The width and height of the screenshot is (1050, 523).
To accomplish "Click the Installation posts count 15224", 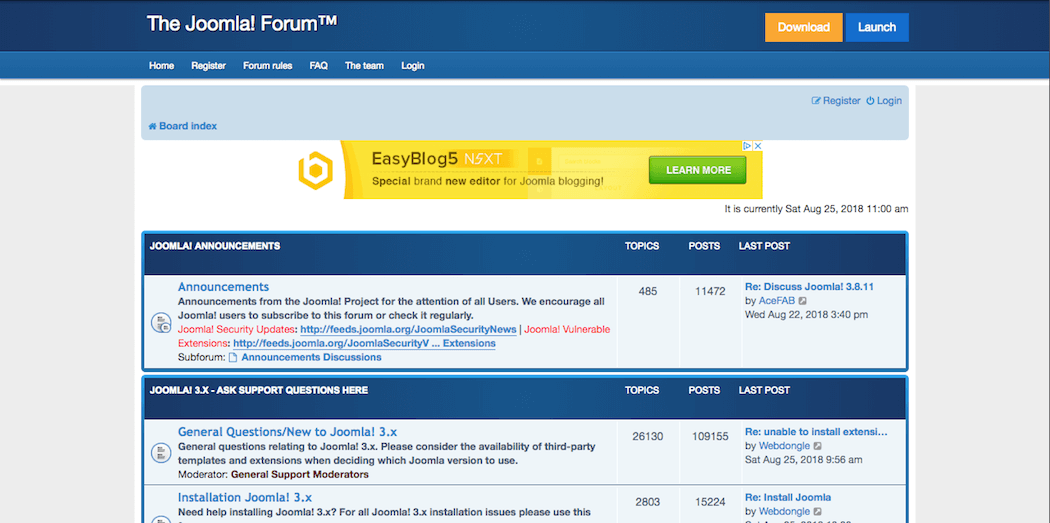I will tap(710, 502).
